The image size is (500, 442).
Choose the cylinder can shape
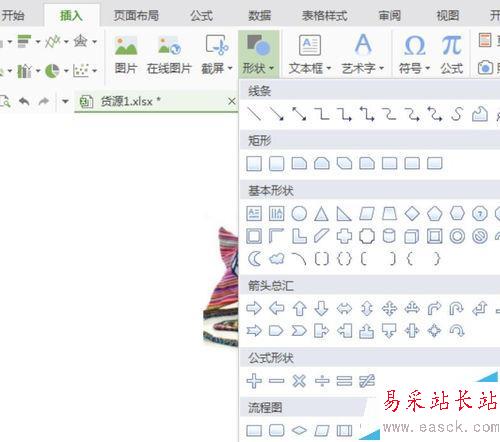pos(389,236)
